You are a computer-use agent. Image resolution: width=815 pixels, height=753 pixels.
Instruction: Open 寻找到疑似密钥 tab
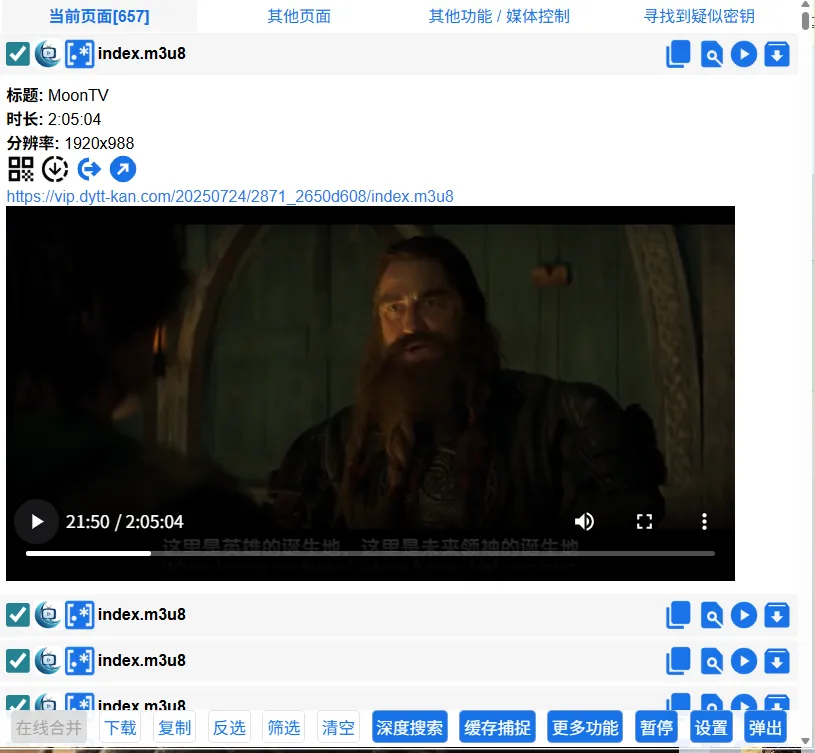699,16
